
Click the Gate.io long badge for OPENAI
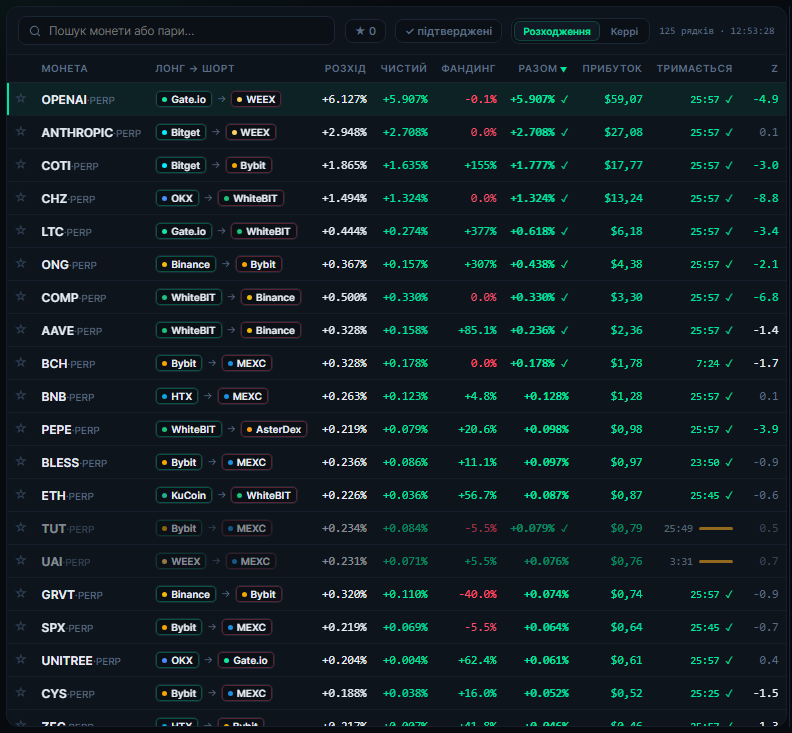184,100
